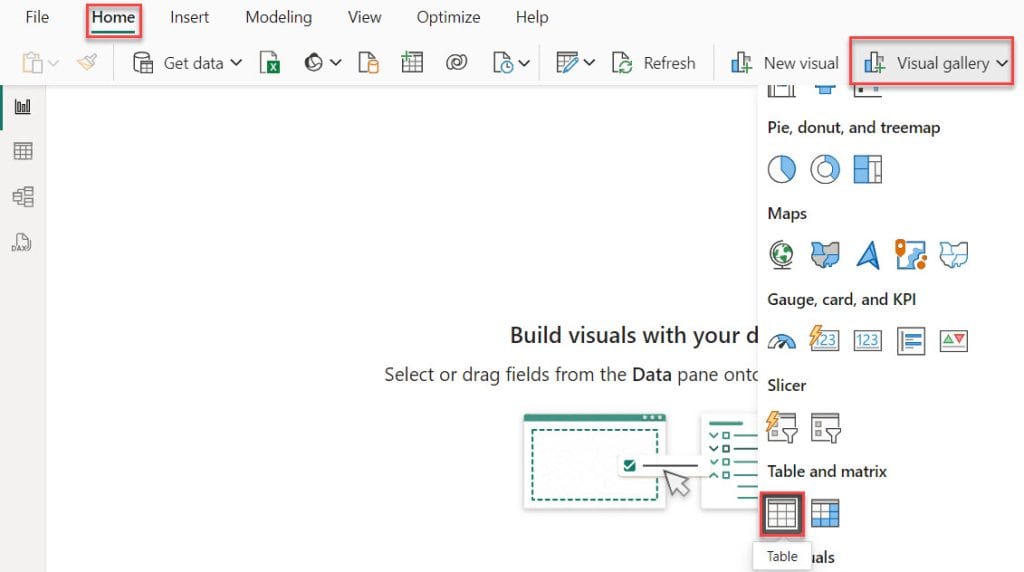
Task: Select the Format painter brush
Action: tap(87, 63)
